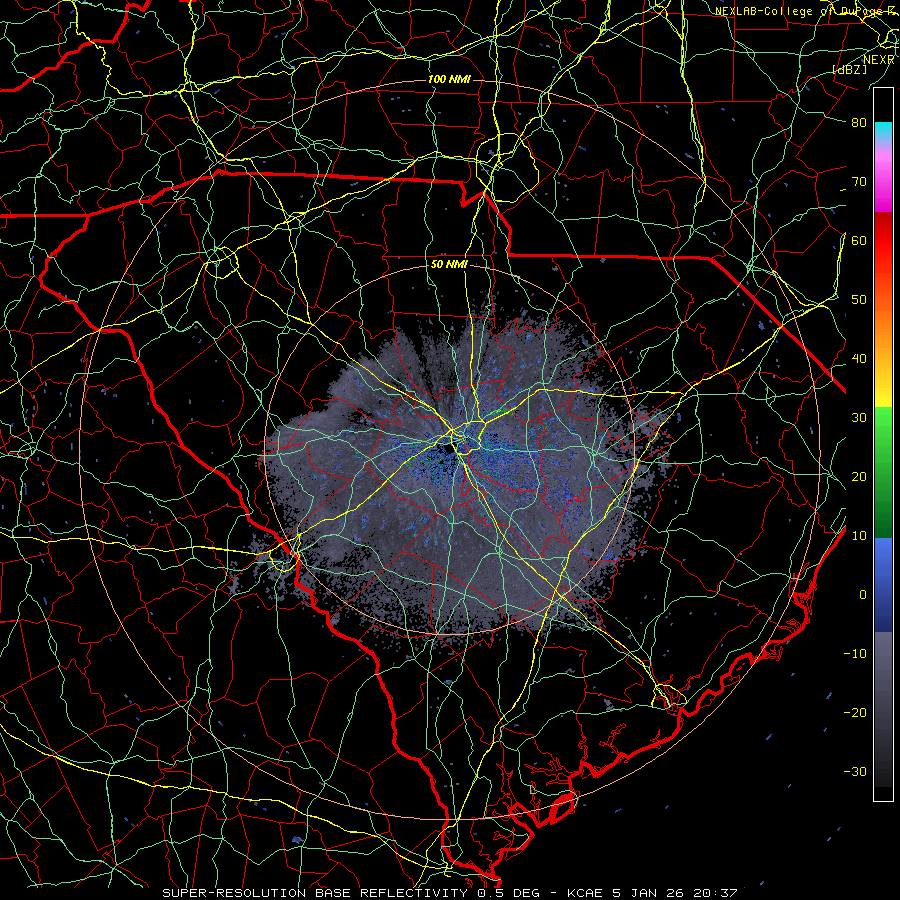Select the 70 value on the dBZ scale
Image resolution: width=900 pixels, height=900 pixels.
click(x=859, y=181)
